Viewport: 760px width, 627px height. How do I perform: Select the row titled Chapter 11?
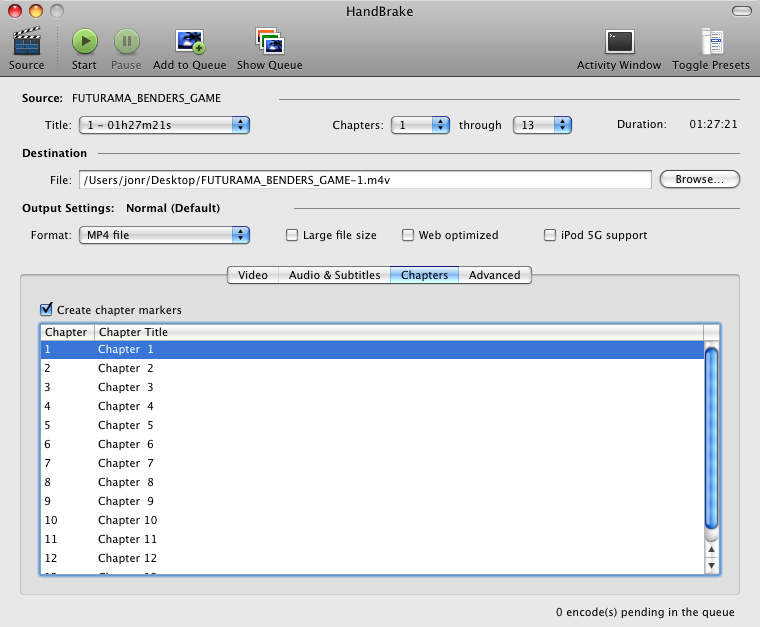pyautogui.click(x=372, y=539)
